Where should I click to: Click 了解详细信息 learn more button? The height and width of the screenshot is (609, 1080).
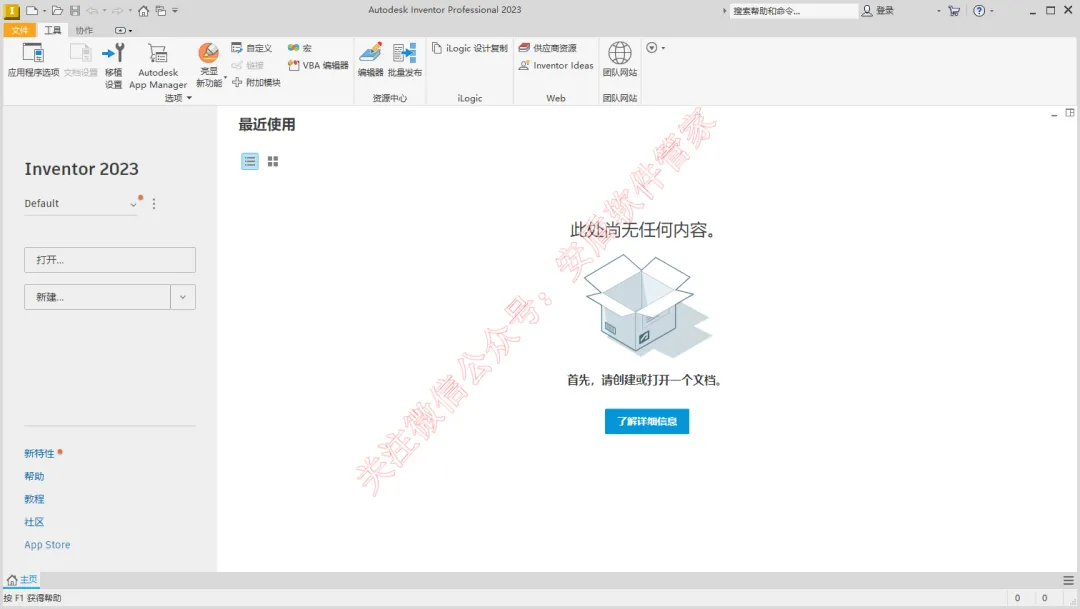click(647, 421)
